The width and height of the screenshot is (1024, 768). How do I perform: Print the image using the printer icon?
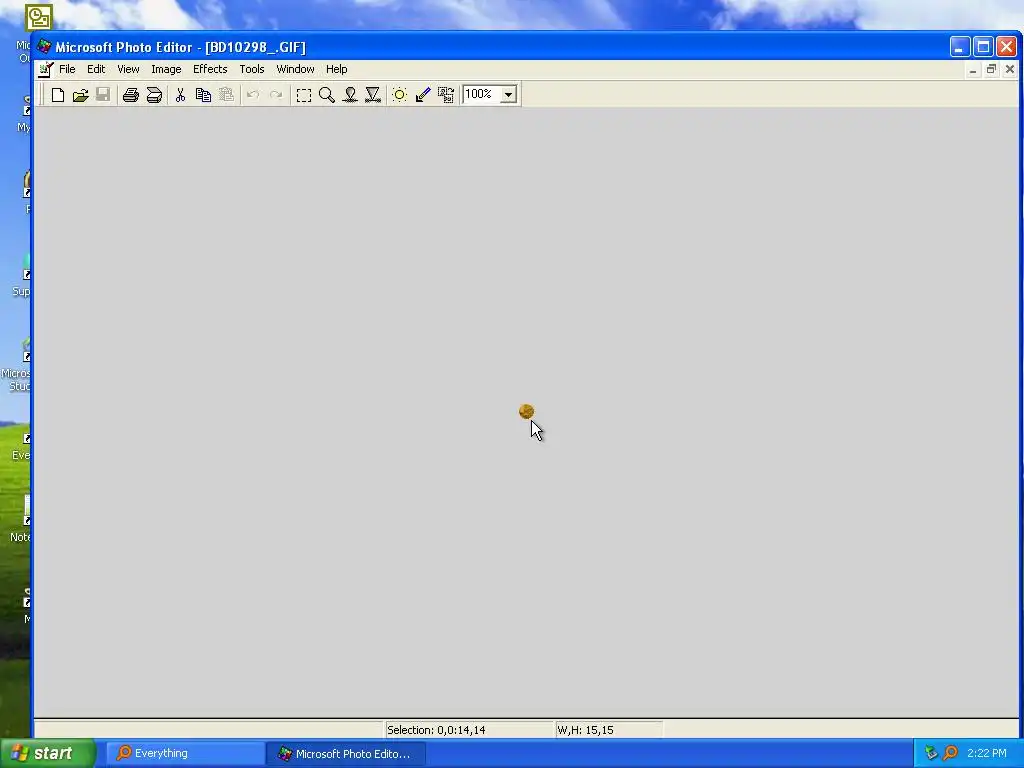pos(131,95)
